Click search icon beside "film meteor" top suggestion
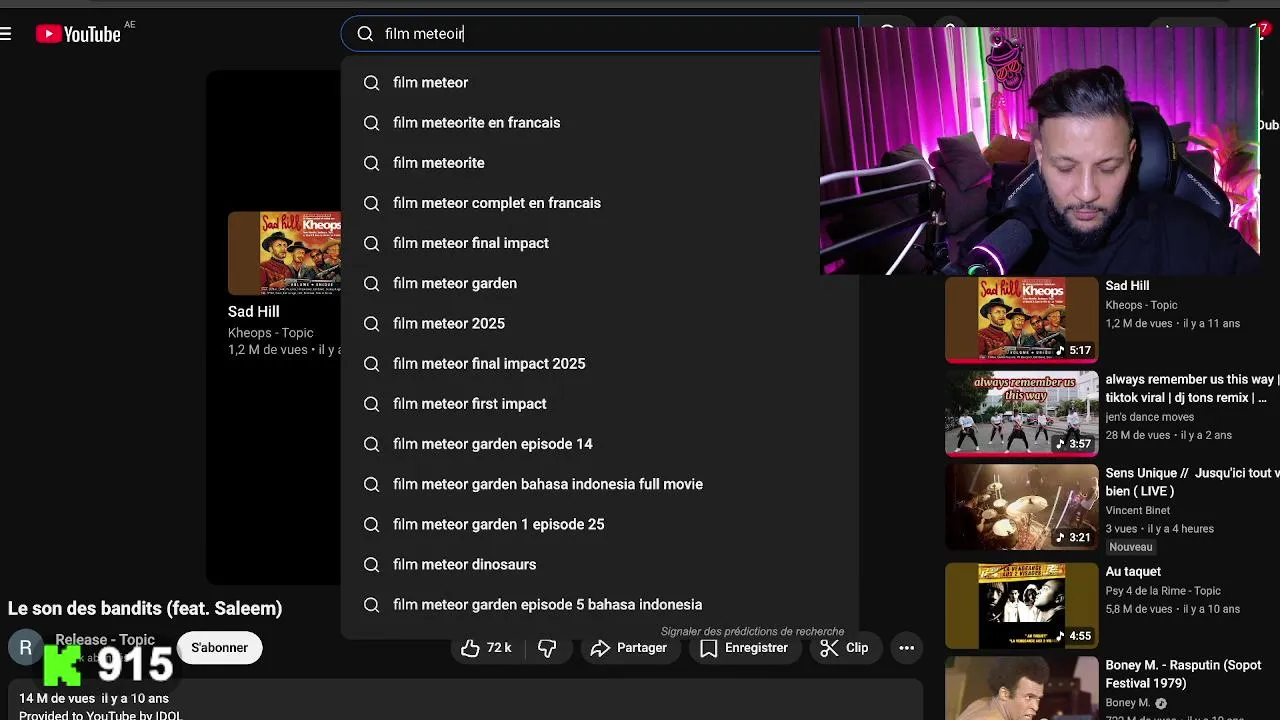Viewport: 1280px width, 720px height. (x=371, y=83)
